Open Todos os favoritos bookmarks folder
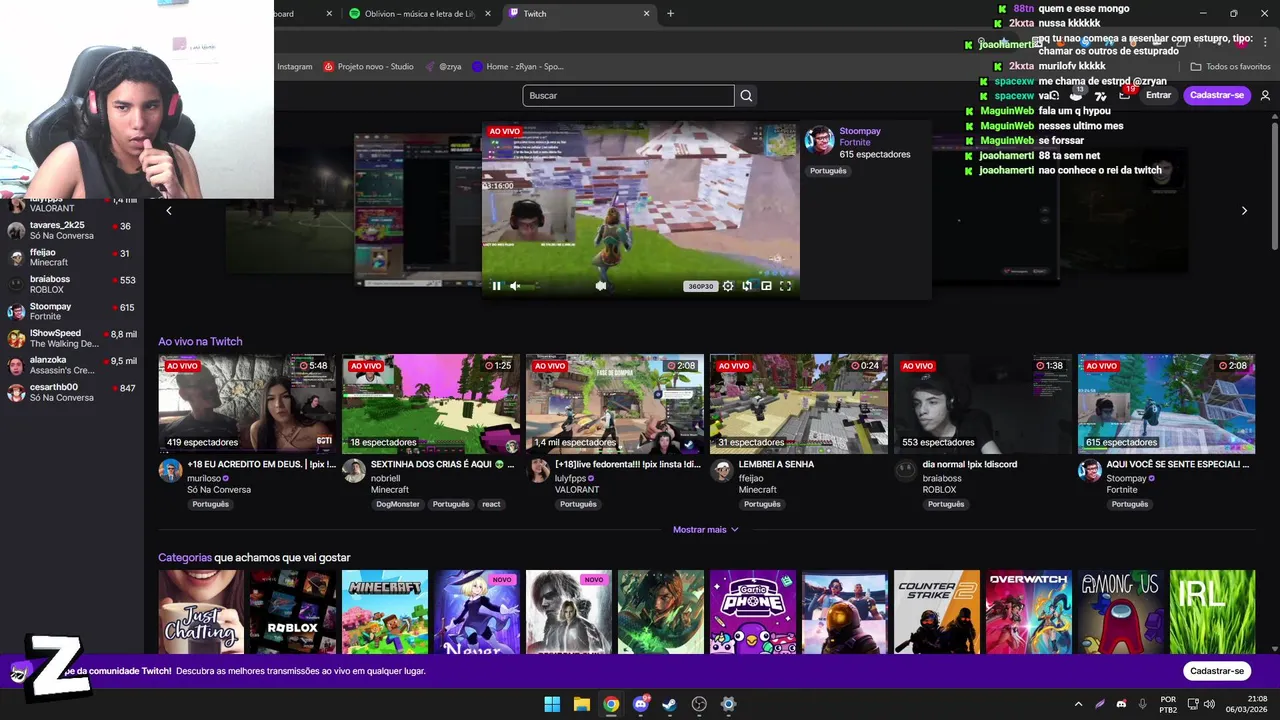This screenshot has width=1280, height=720. (1230, 67)
